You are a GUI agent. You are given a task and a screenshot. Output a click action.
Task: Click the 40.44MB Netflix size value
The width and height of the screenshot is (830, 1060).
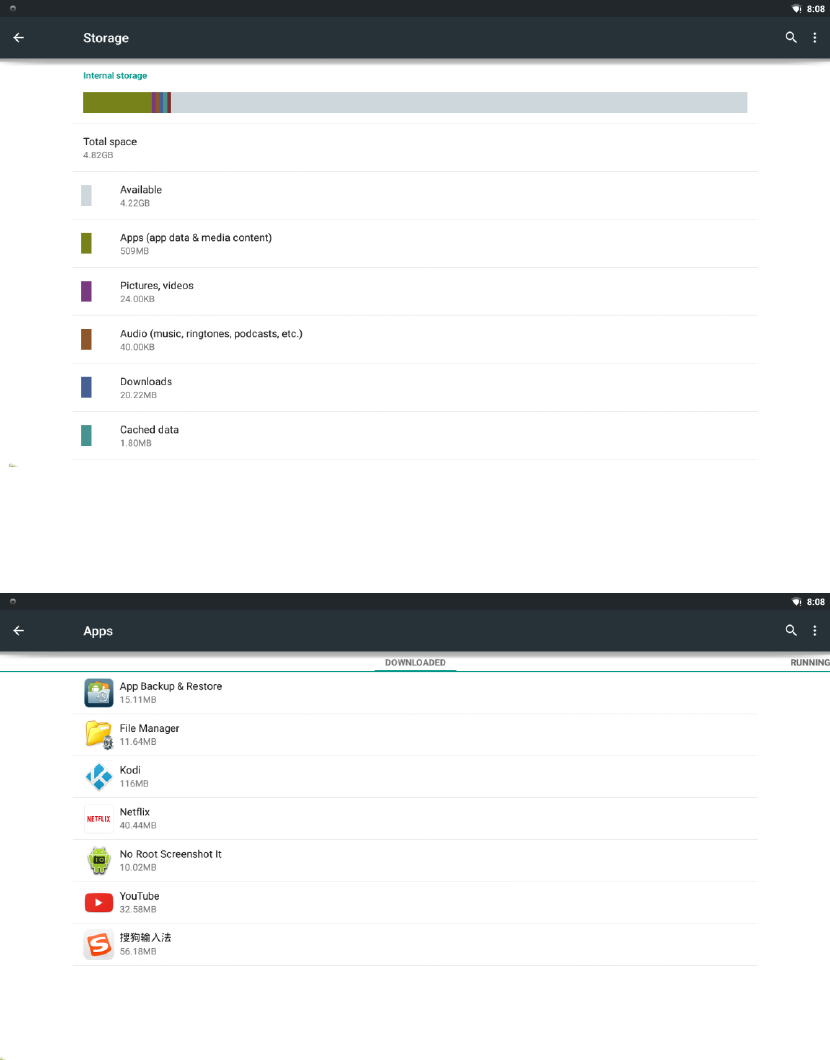(x=138, y=825)
